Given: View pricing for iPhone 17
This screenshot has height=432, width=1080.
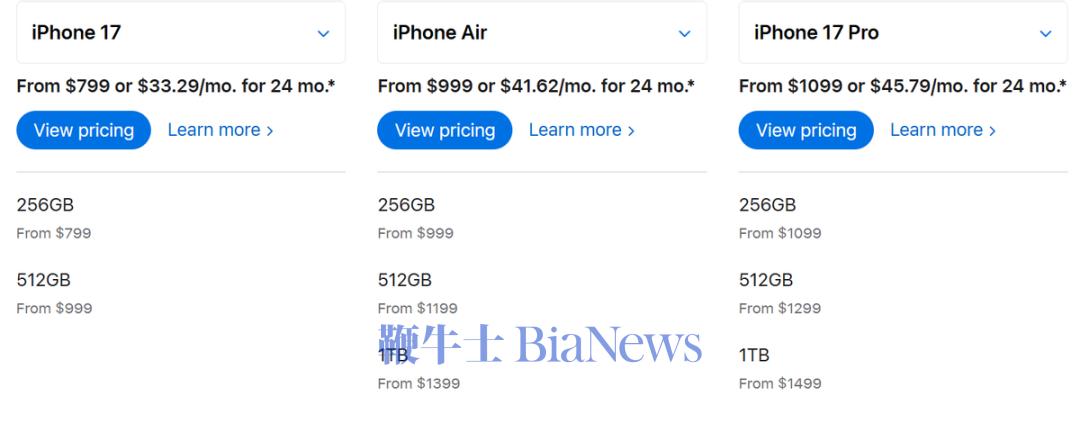Looking at the screenshot, I should point(83,130).
